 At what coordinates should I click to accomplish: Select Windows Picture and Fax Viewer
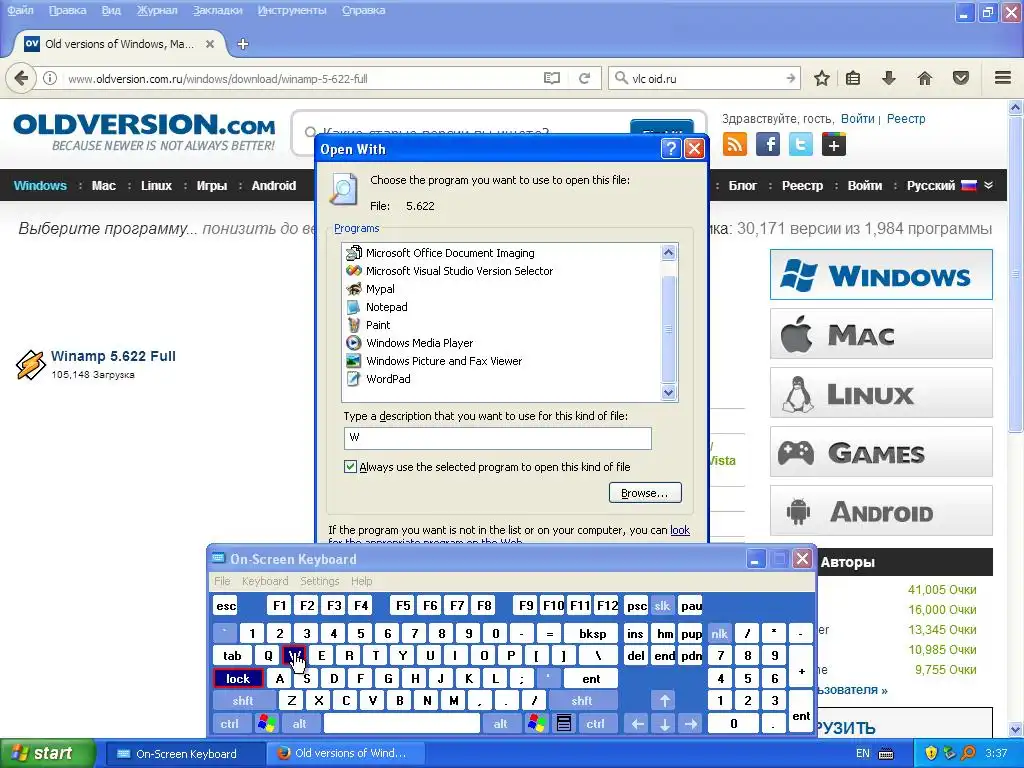tap(443, 360)
